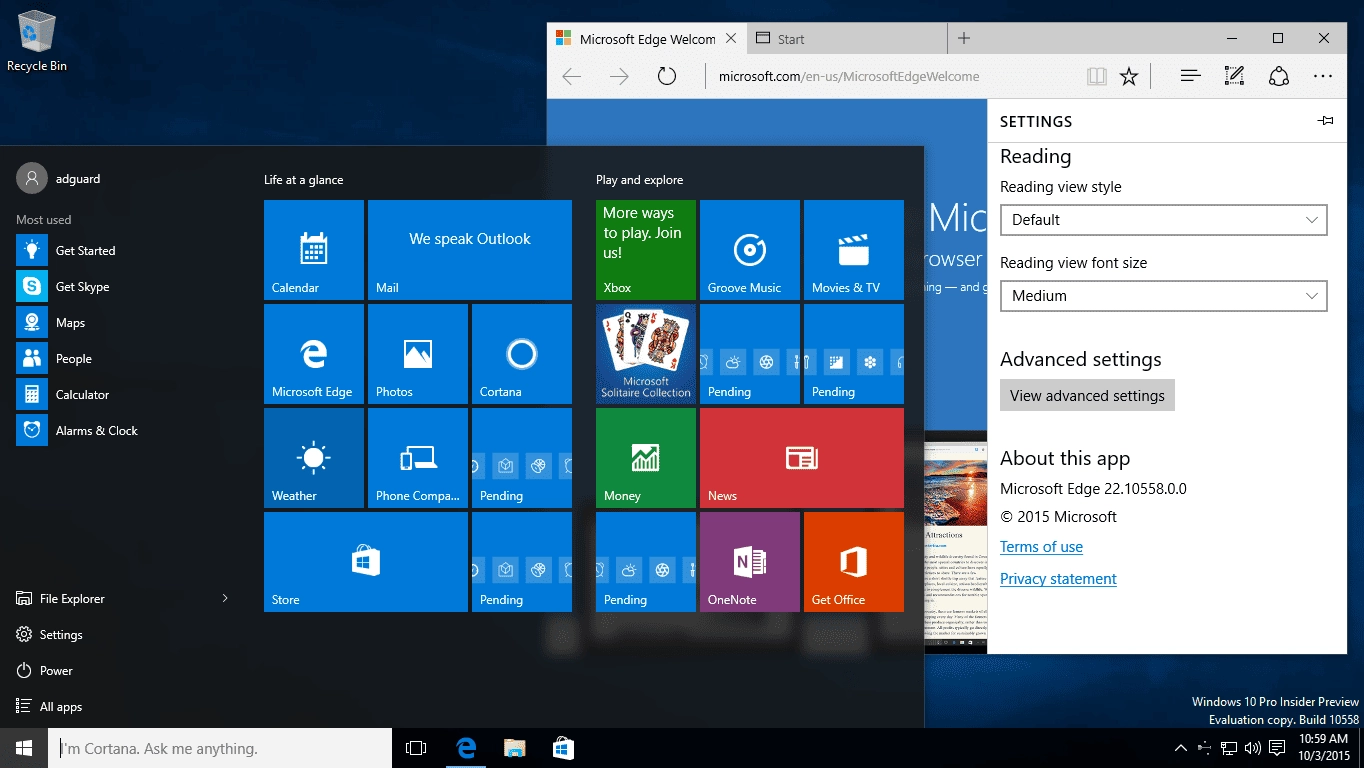The height and width of the screenshot is (768, 1364).
Task: Open Task View on taskbar
Action: tap(416, 748)
